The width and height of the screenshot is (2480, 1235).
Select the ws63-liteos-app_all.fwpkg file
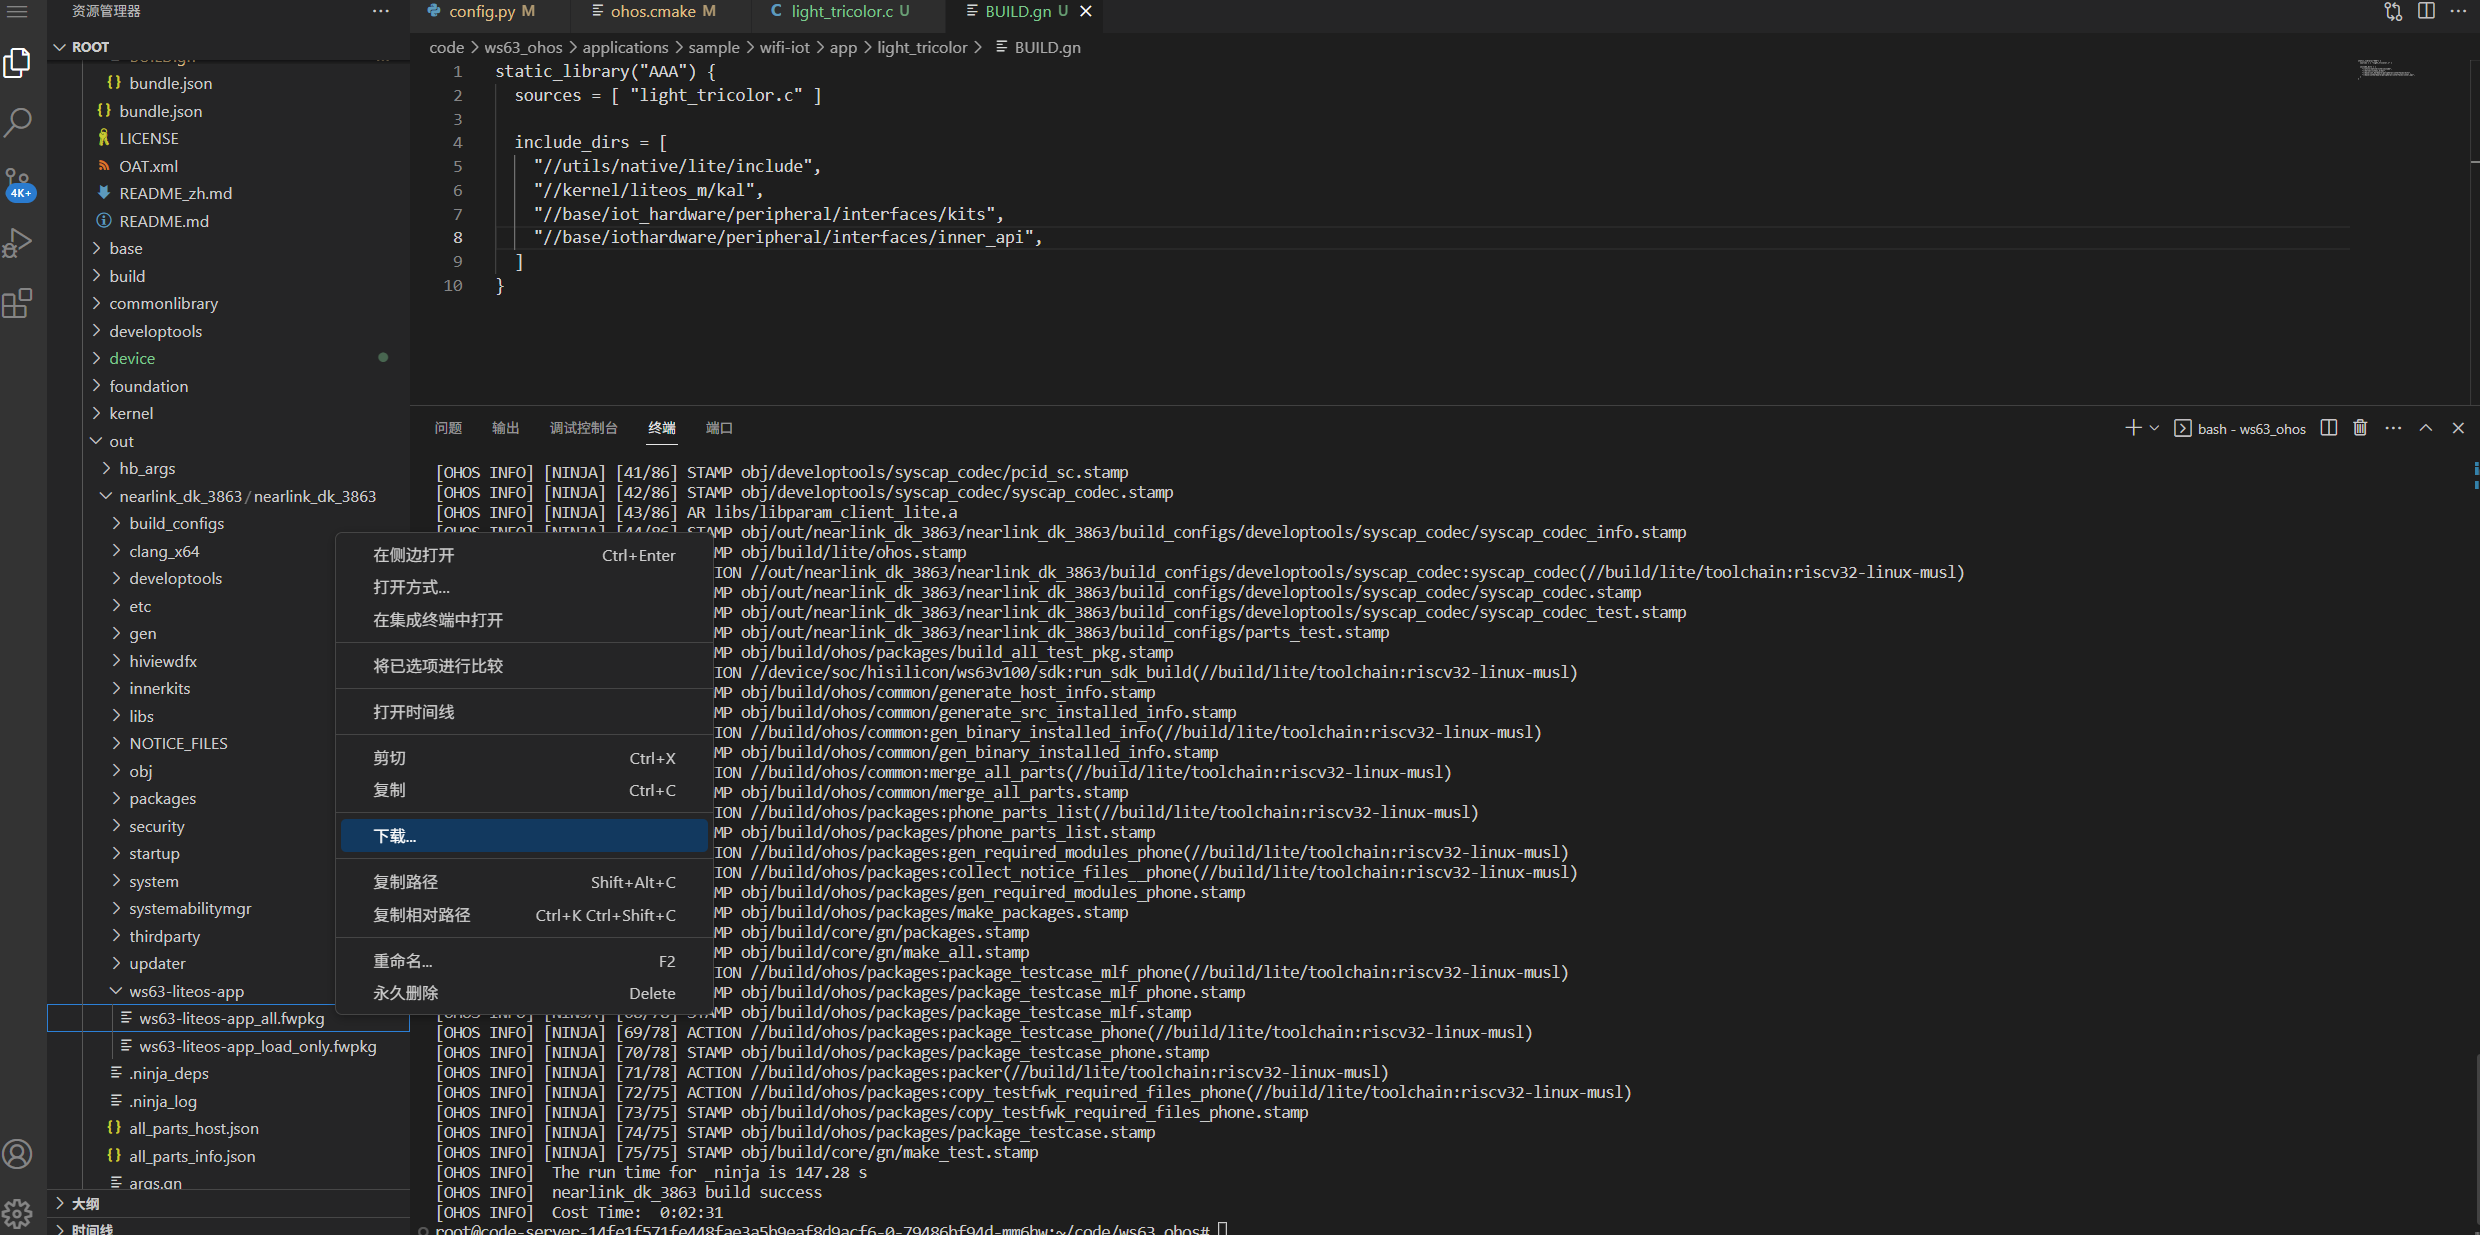point(230,1018)
